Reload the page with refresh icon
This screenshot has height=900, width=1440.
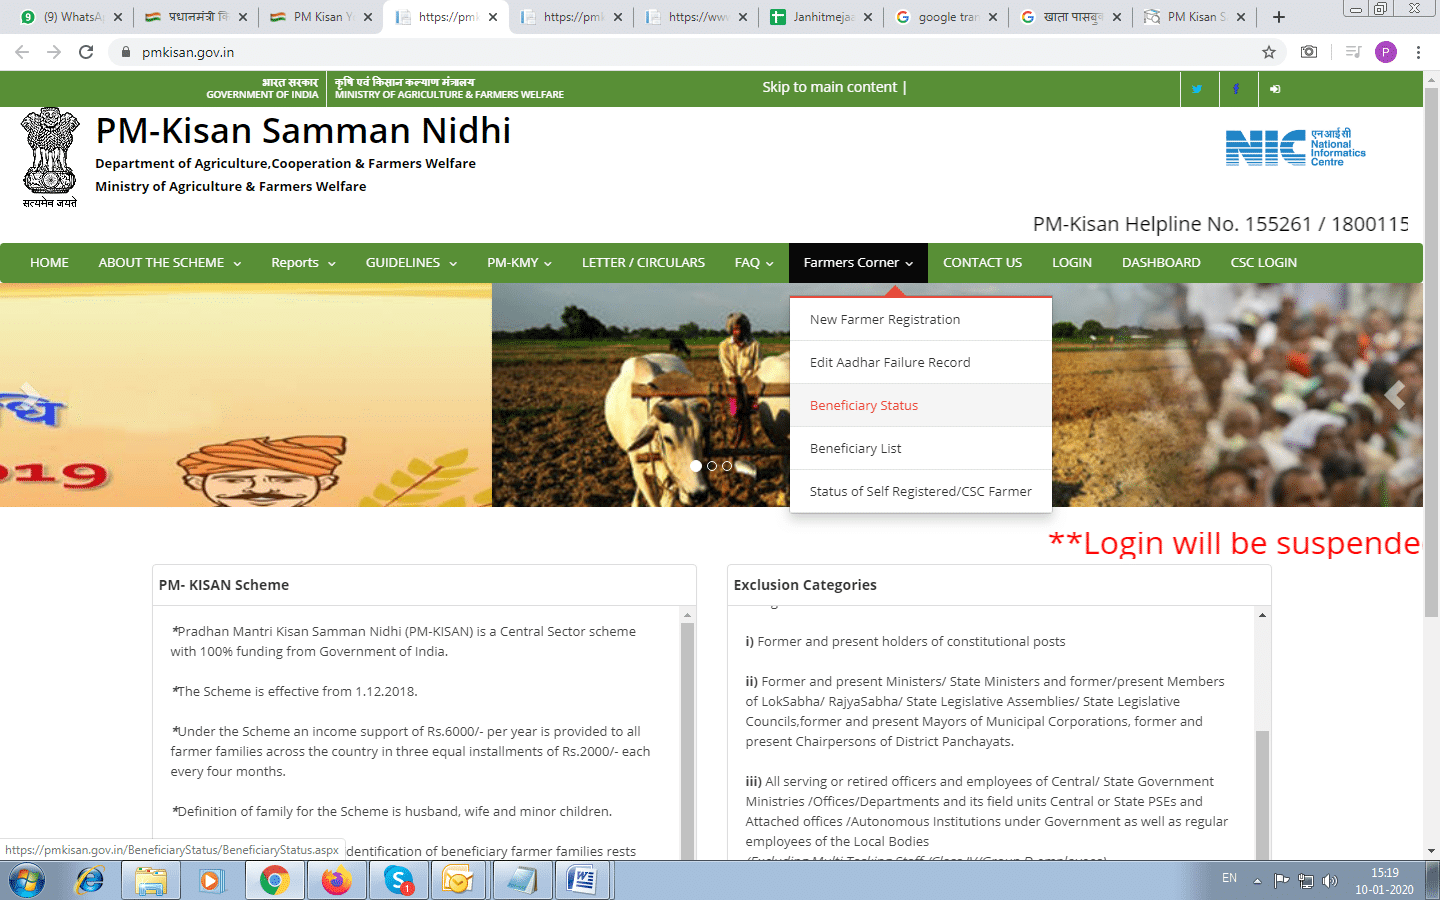[x=86, y=52]
